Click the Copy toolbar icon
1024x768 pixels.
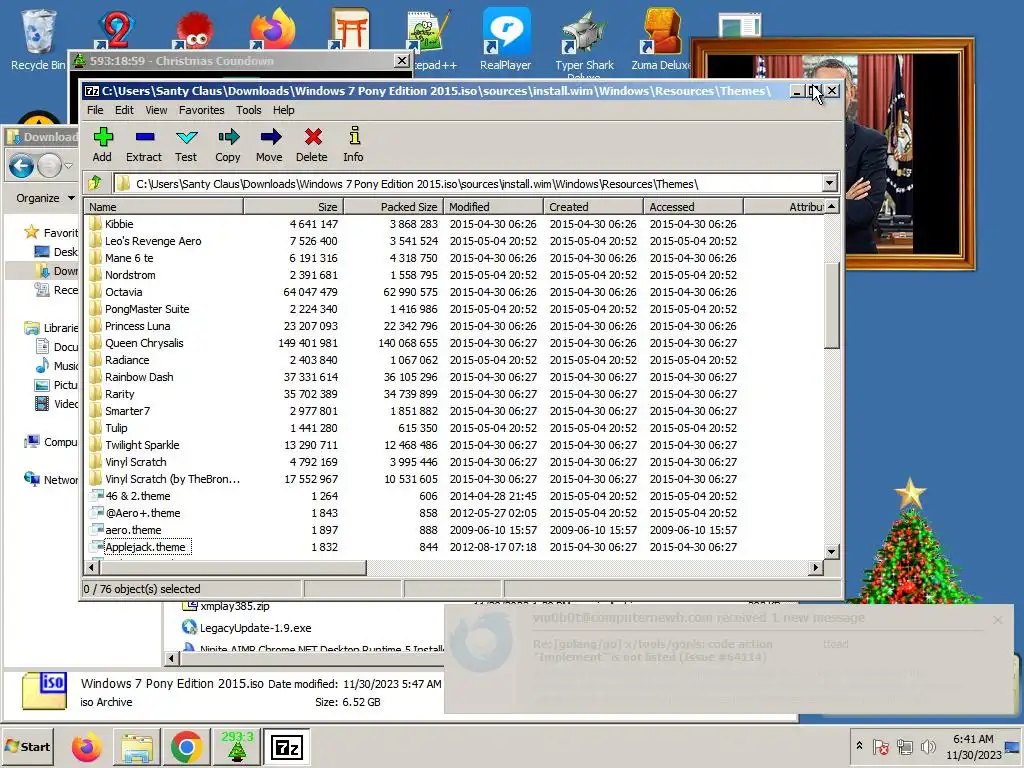(228, 144)
